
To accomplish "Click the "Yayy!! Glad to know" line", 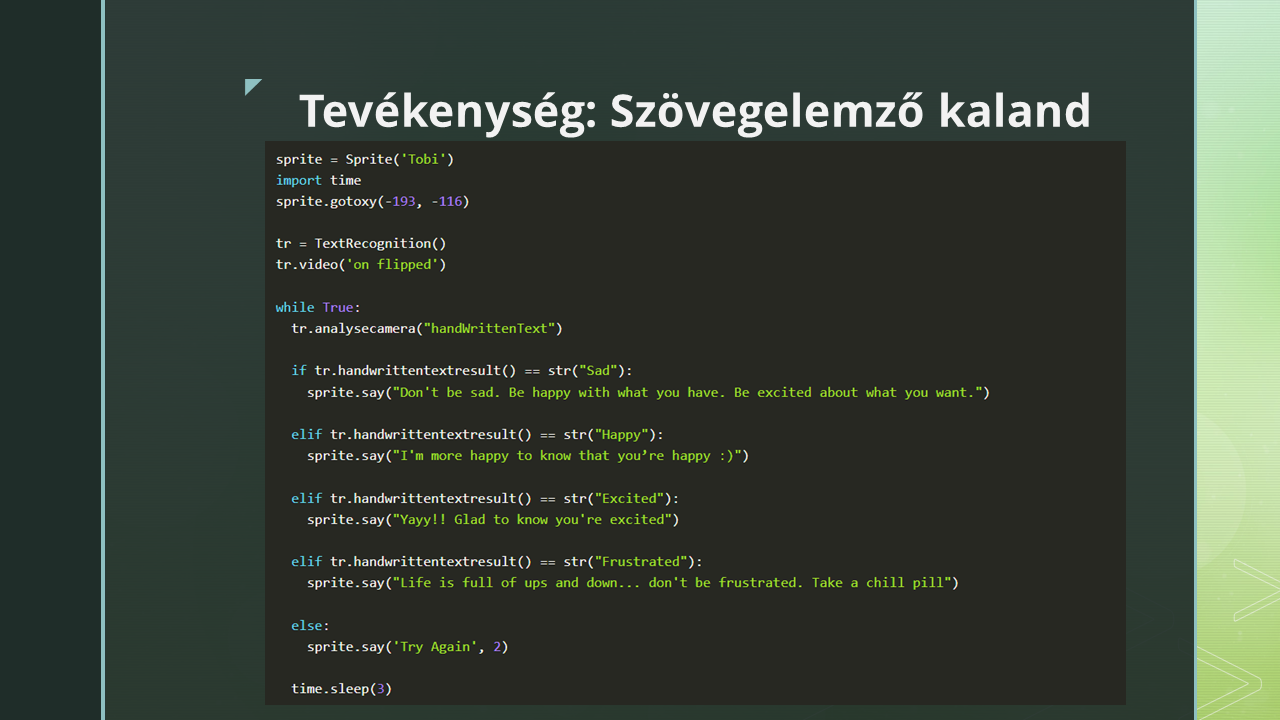I will coord(492,519).
